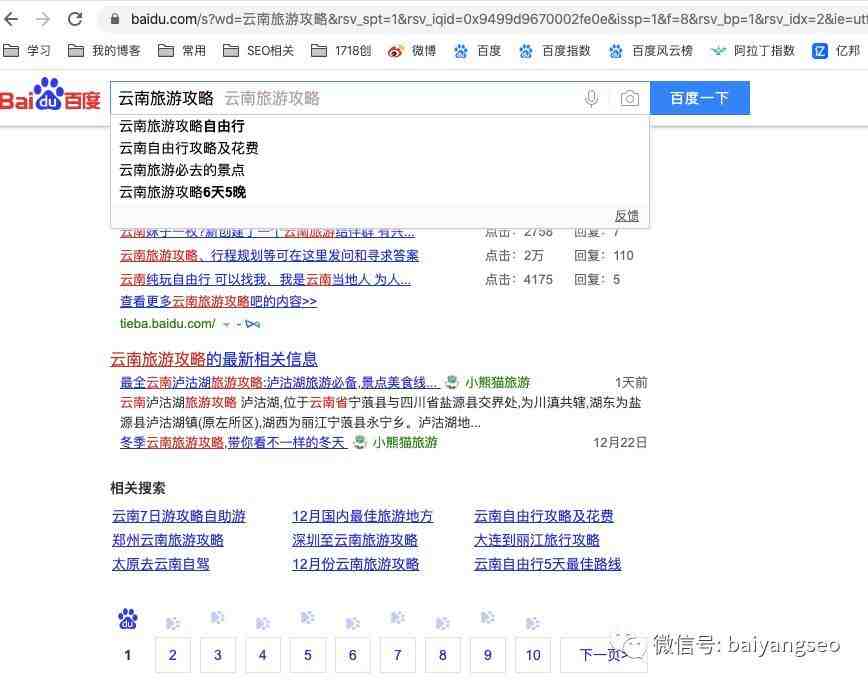Reload the page with refresh icon

[x=75, y=19]
